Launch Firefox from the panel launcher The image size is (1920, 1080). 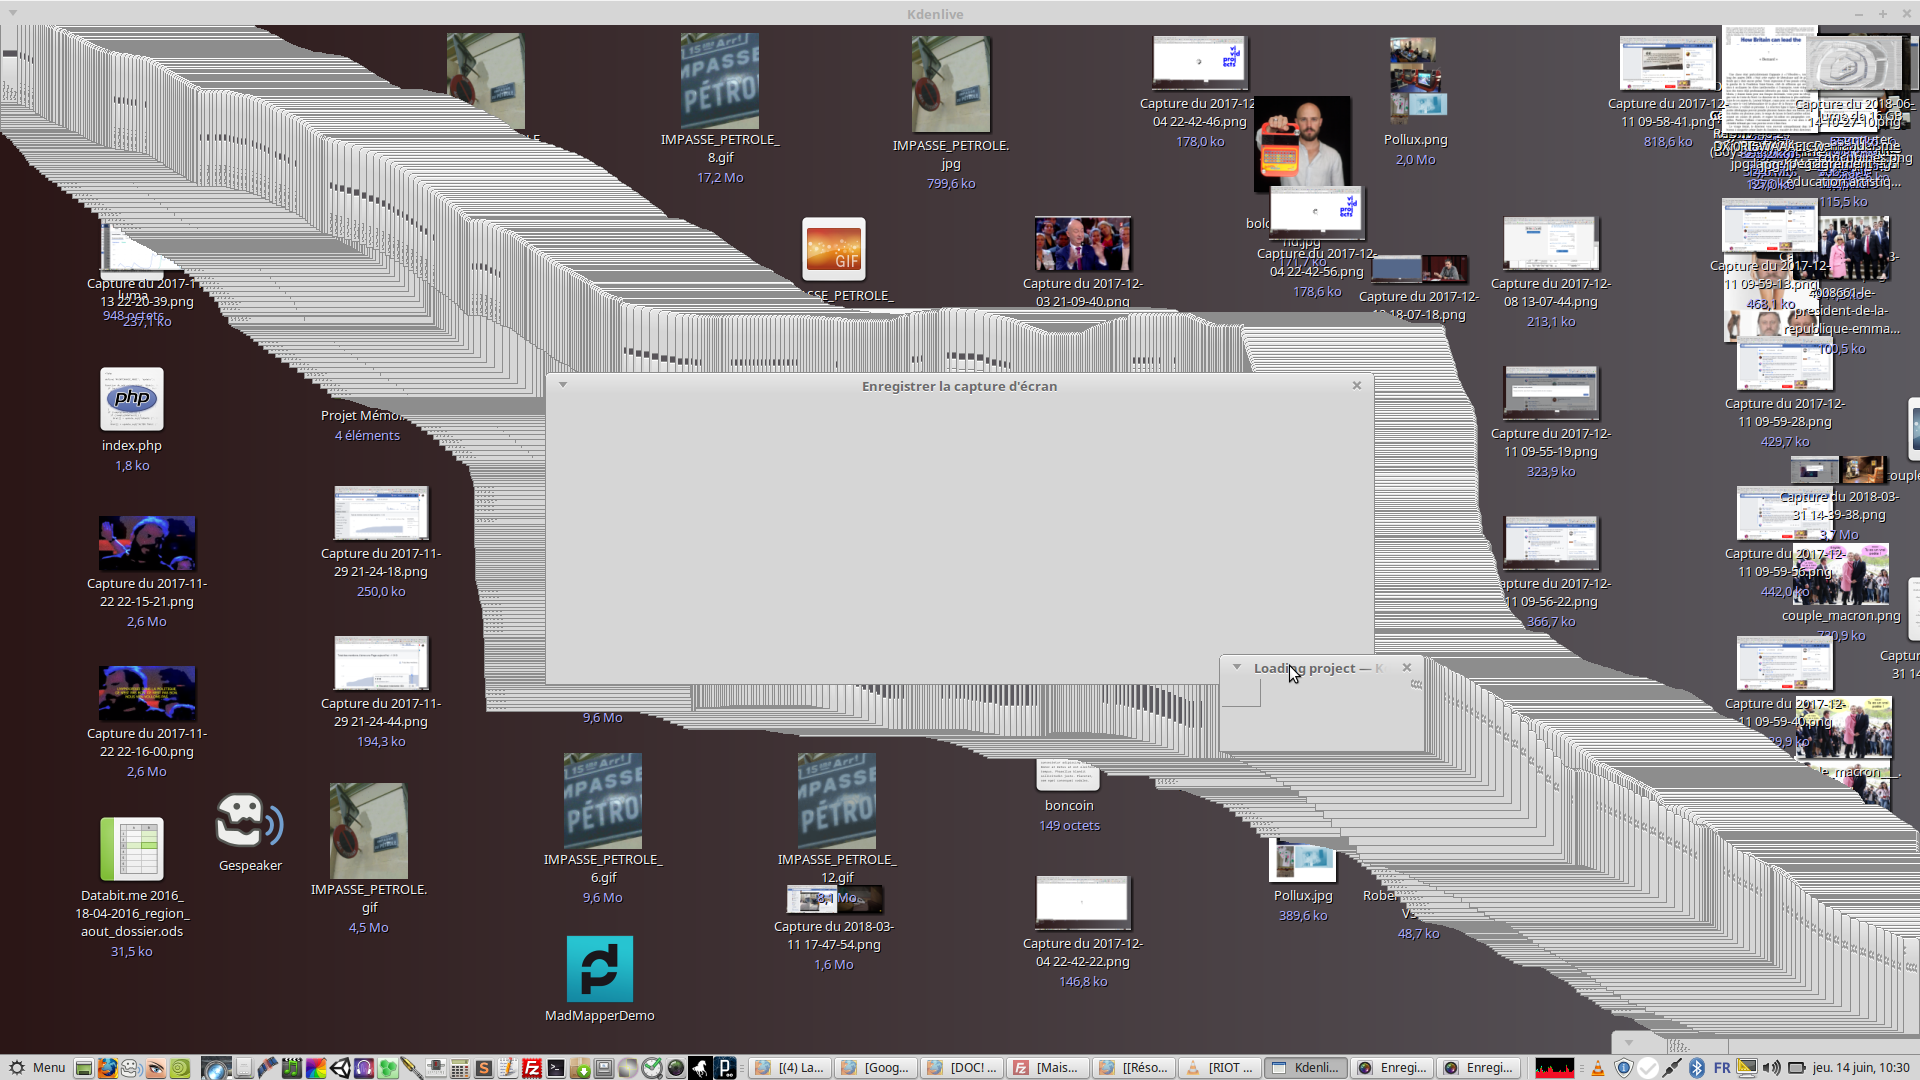click(107, 1068)
